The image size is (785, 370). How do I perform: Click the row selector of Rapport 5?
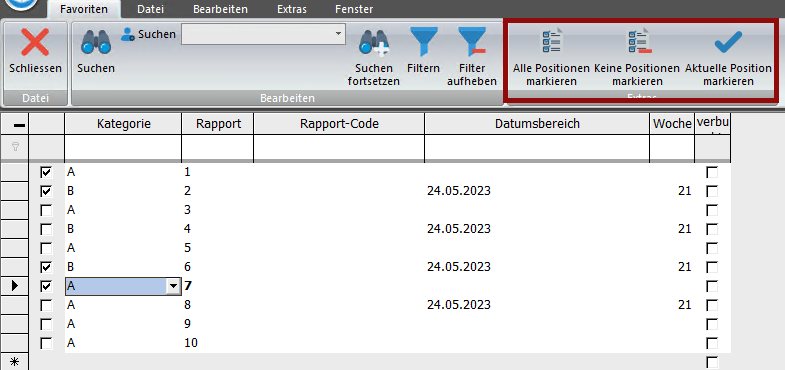point(14,248)
